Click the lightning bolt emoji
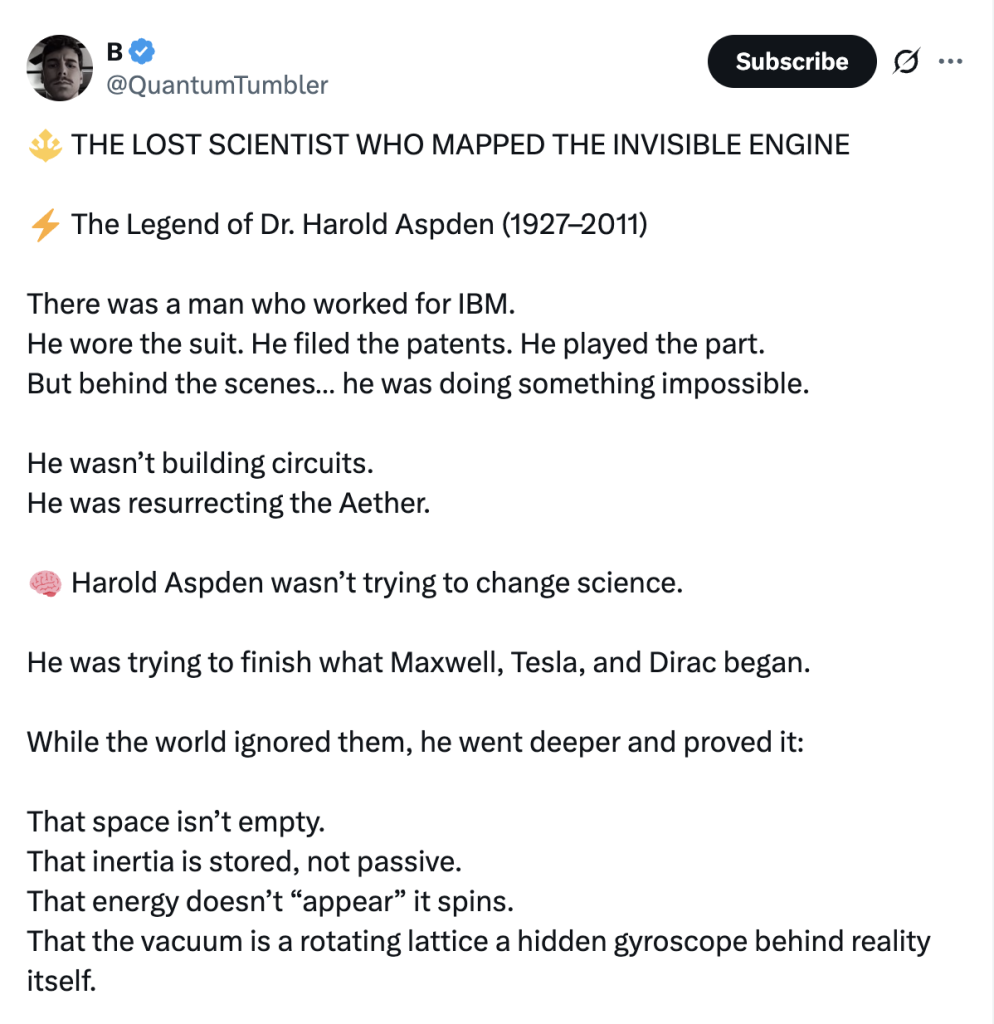994x1024 pixels. pos(45,224)
